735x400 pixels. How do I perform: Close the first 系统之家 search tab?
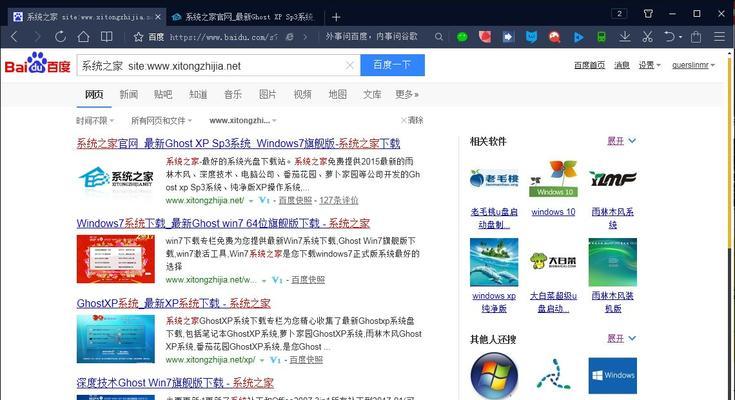coord(158,17)
